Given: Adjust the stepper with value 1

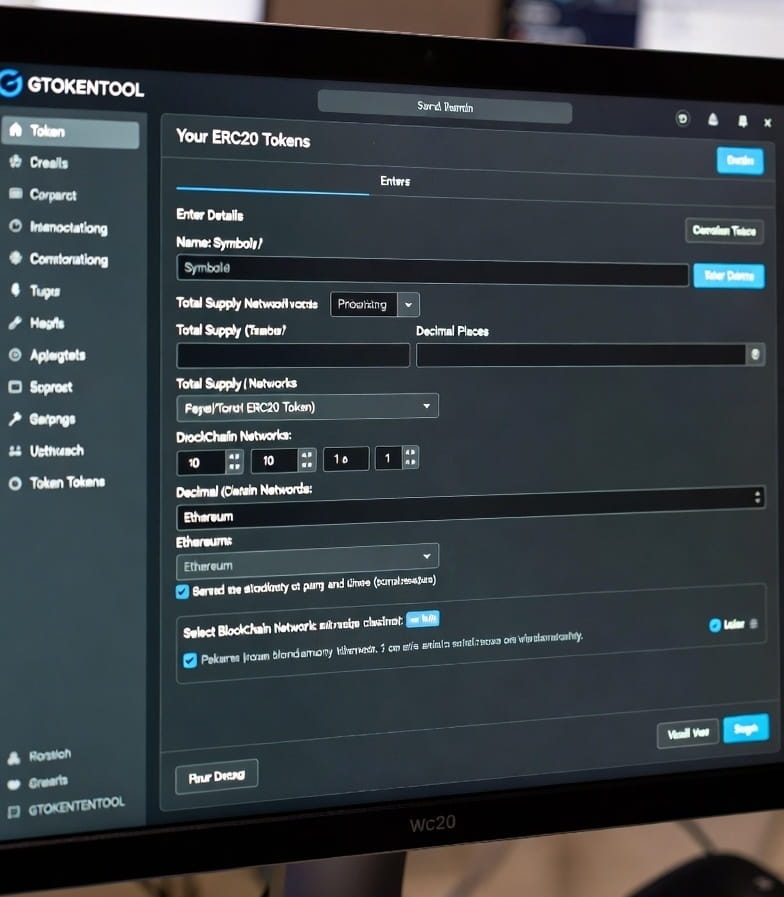Looking at the screenshot, I should tap(411, 457).
